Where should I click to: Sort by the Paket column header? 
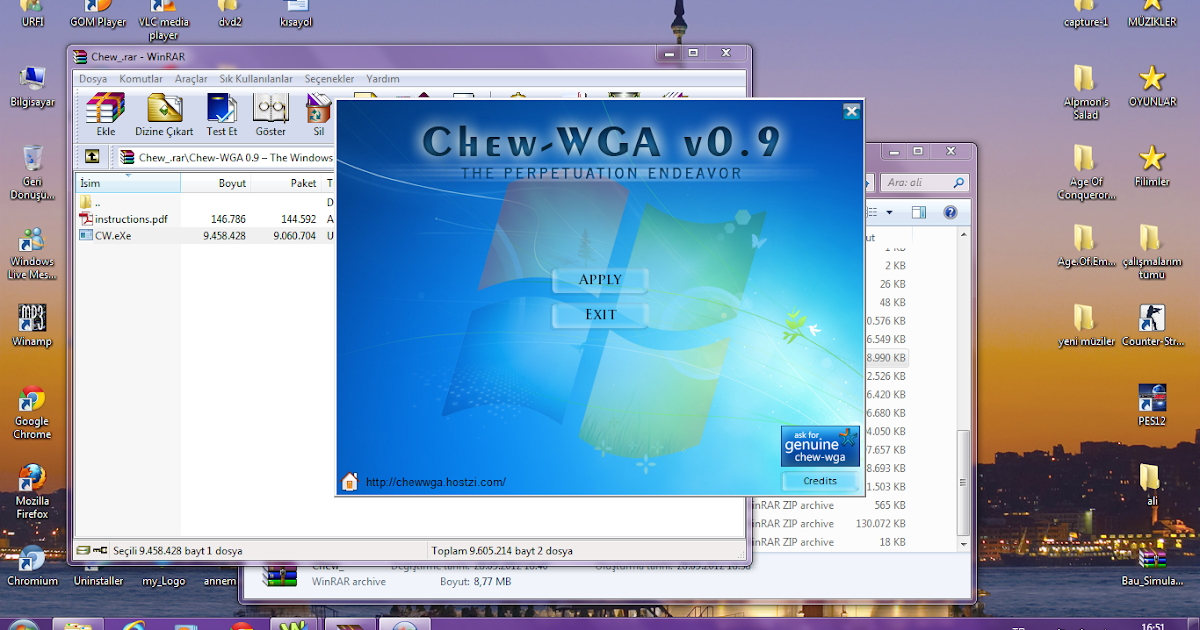pos(286,183)
